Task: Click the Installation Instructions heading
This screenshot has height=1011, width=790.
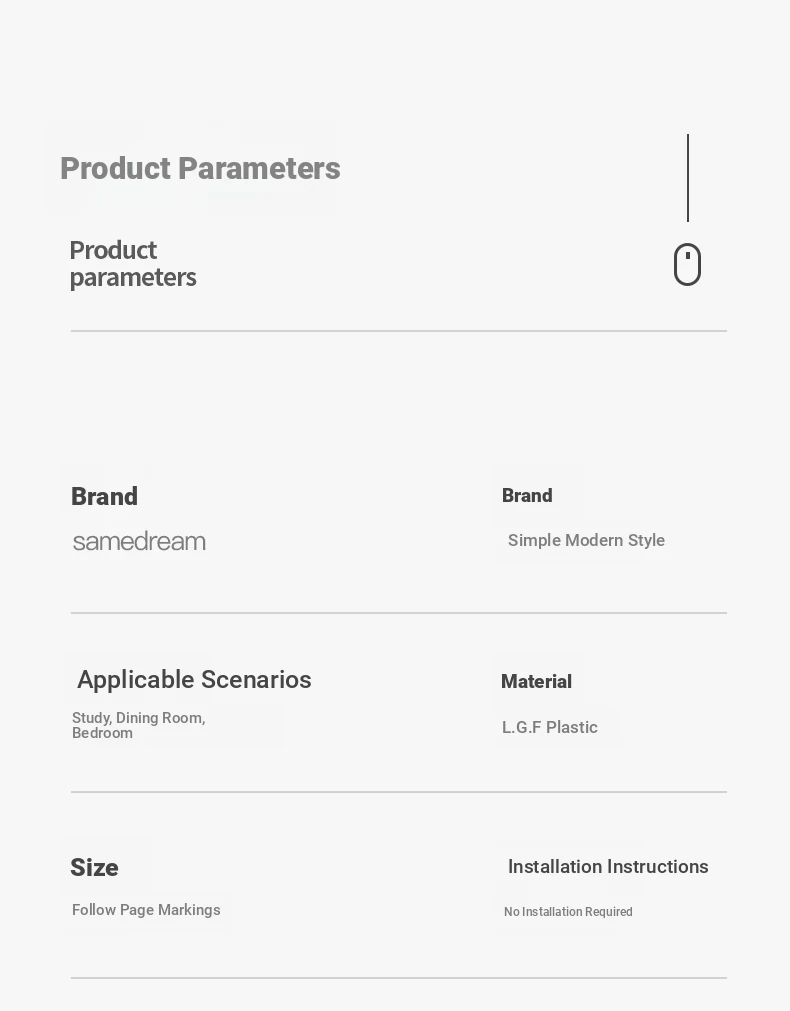Action: coord(608,867)
